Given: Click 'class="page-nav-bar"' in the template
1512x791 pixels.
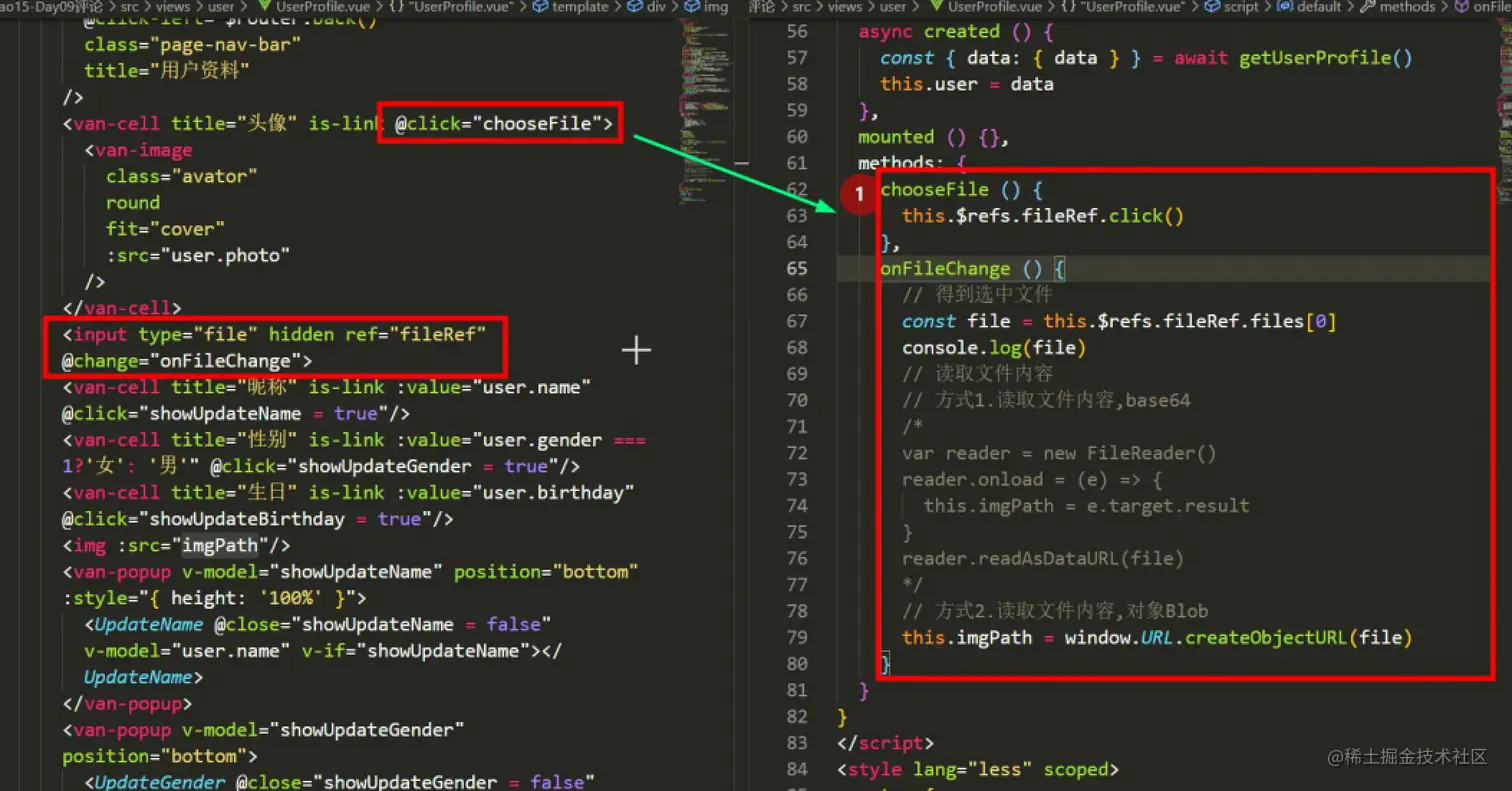Looking at the screenshot, I should tap(193, 45).
